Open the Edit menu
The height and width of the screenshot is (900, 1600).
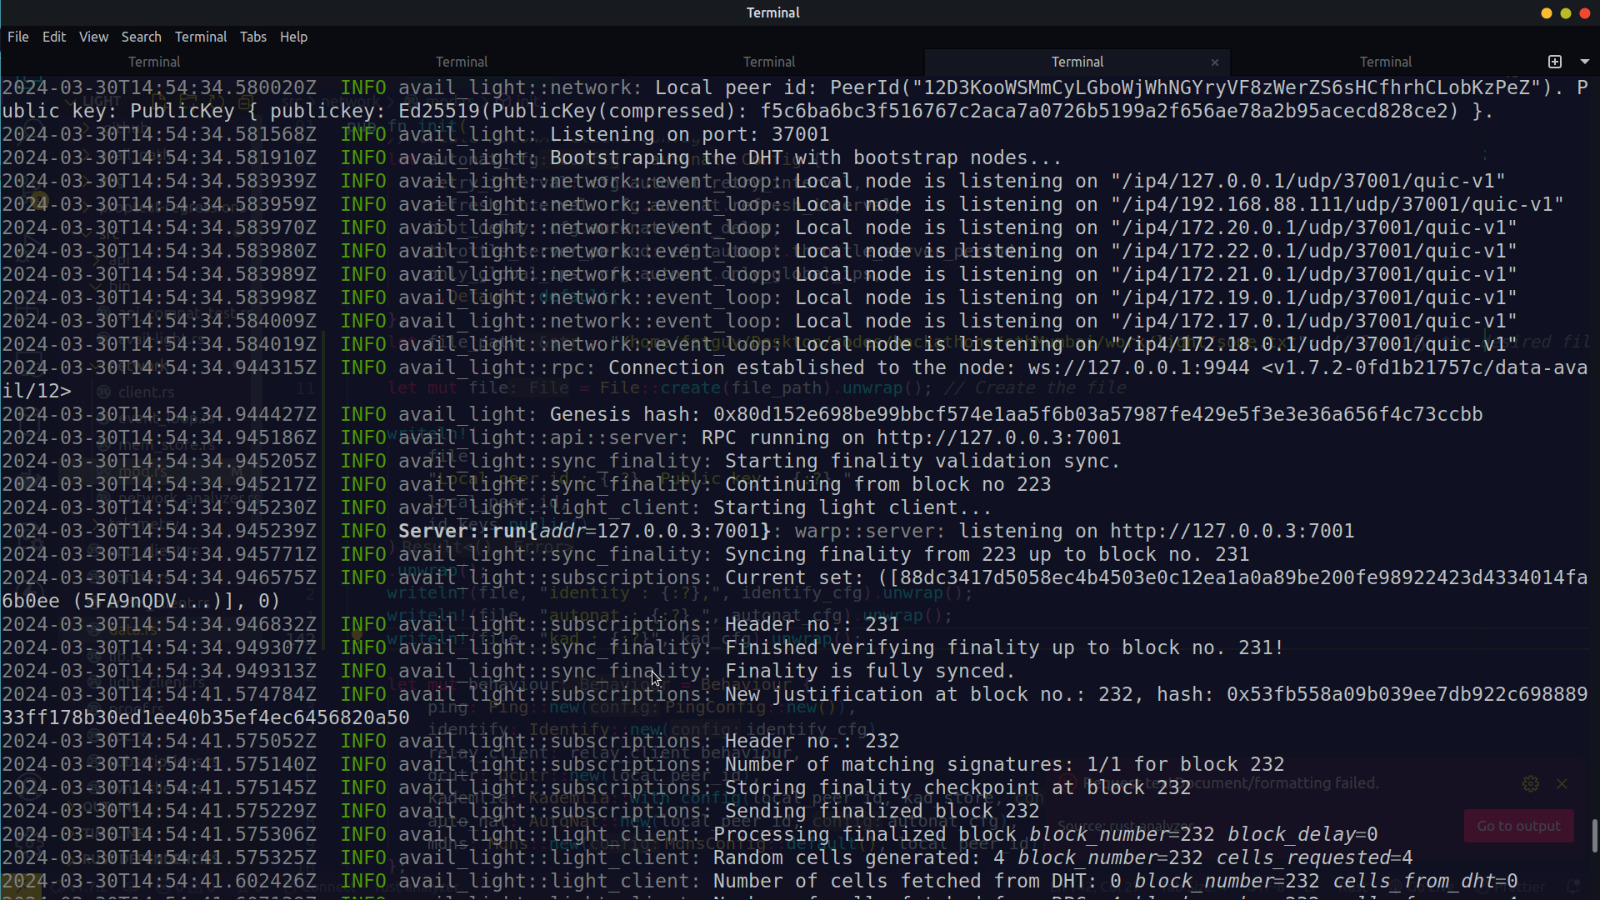point(54,37)
